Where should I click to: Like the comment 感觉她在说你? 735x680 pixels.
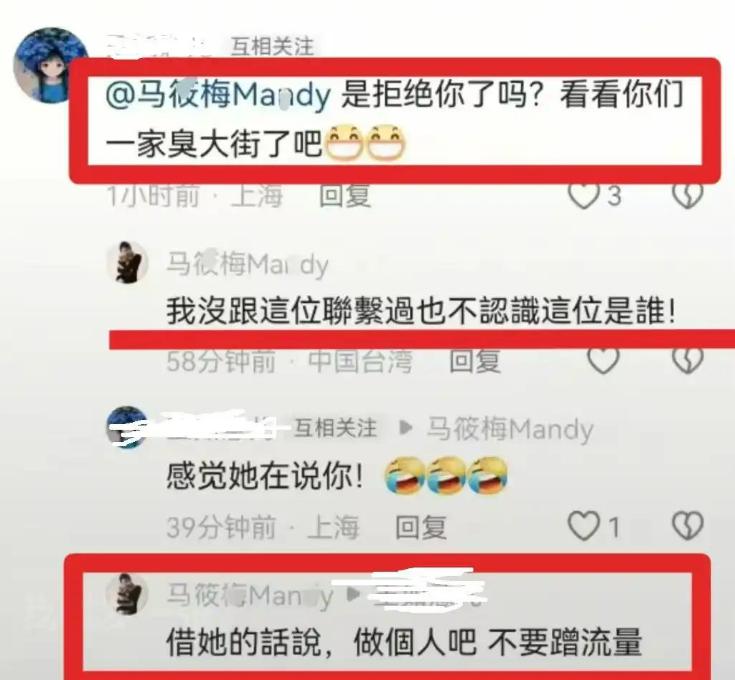click(584, 526)
